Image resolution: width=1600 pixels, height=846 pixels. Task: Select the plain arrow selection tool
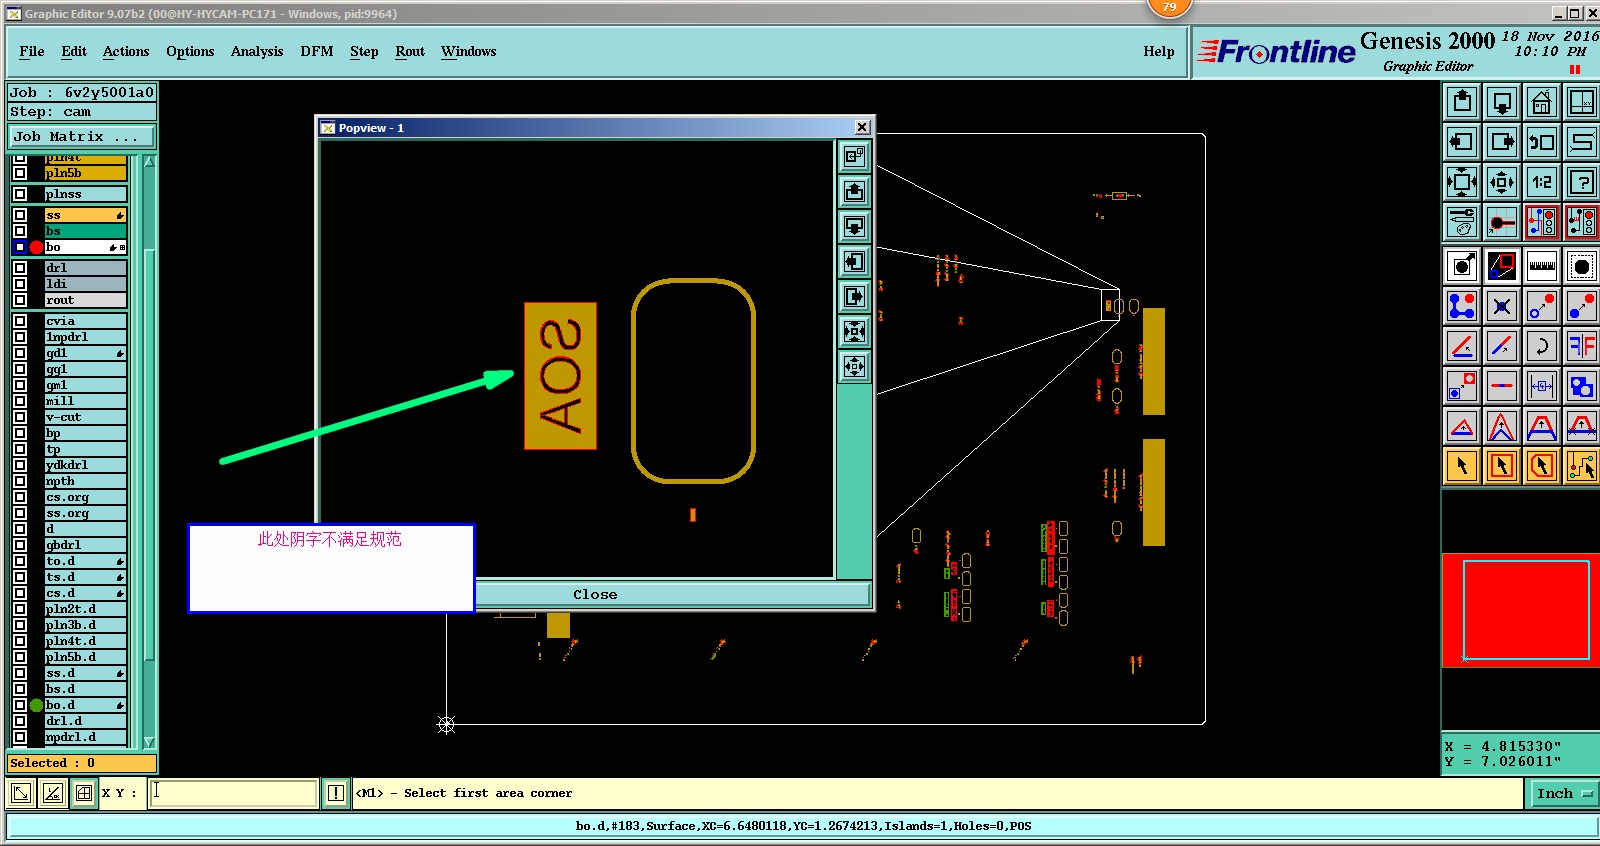(1462, 465)
